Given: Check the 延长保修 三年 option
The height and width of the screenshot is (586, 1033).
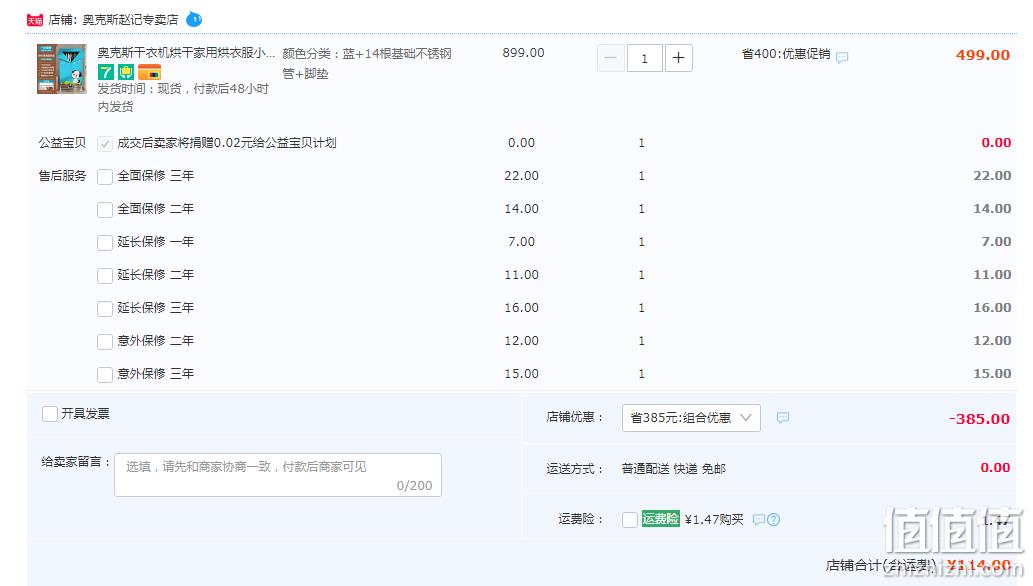Looking at the screenshot, I should pos(105,308).
